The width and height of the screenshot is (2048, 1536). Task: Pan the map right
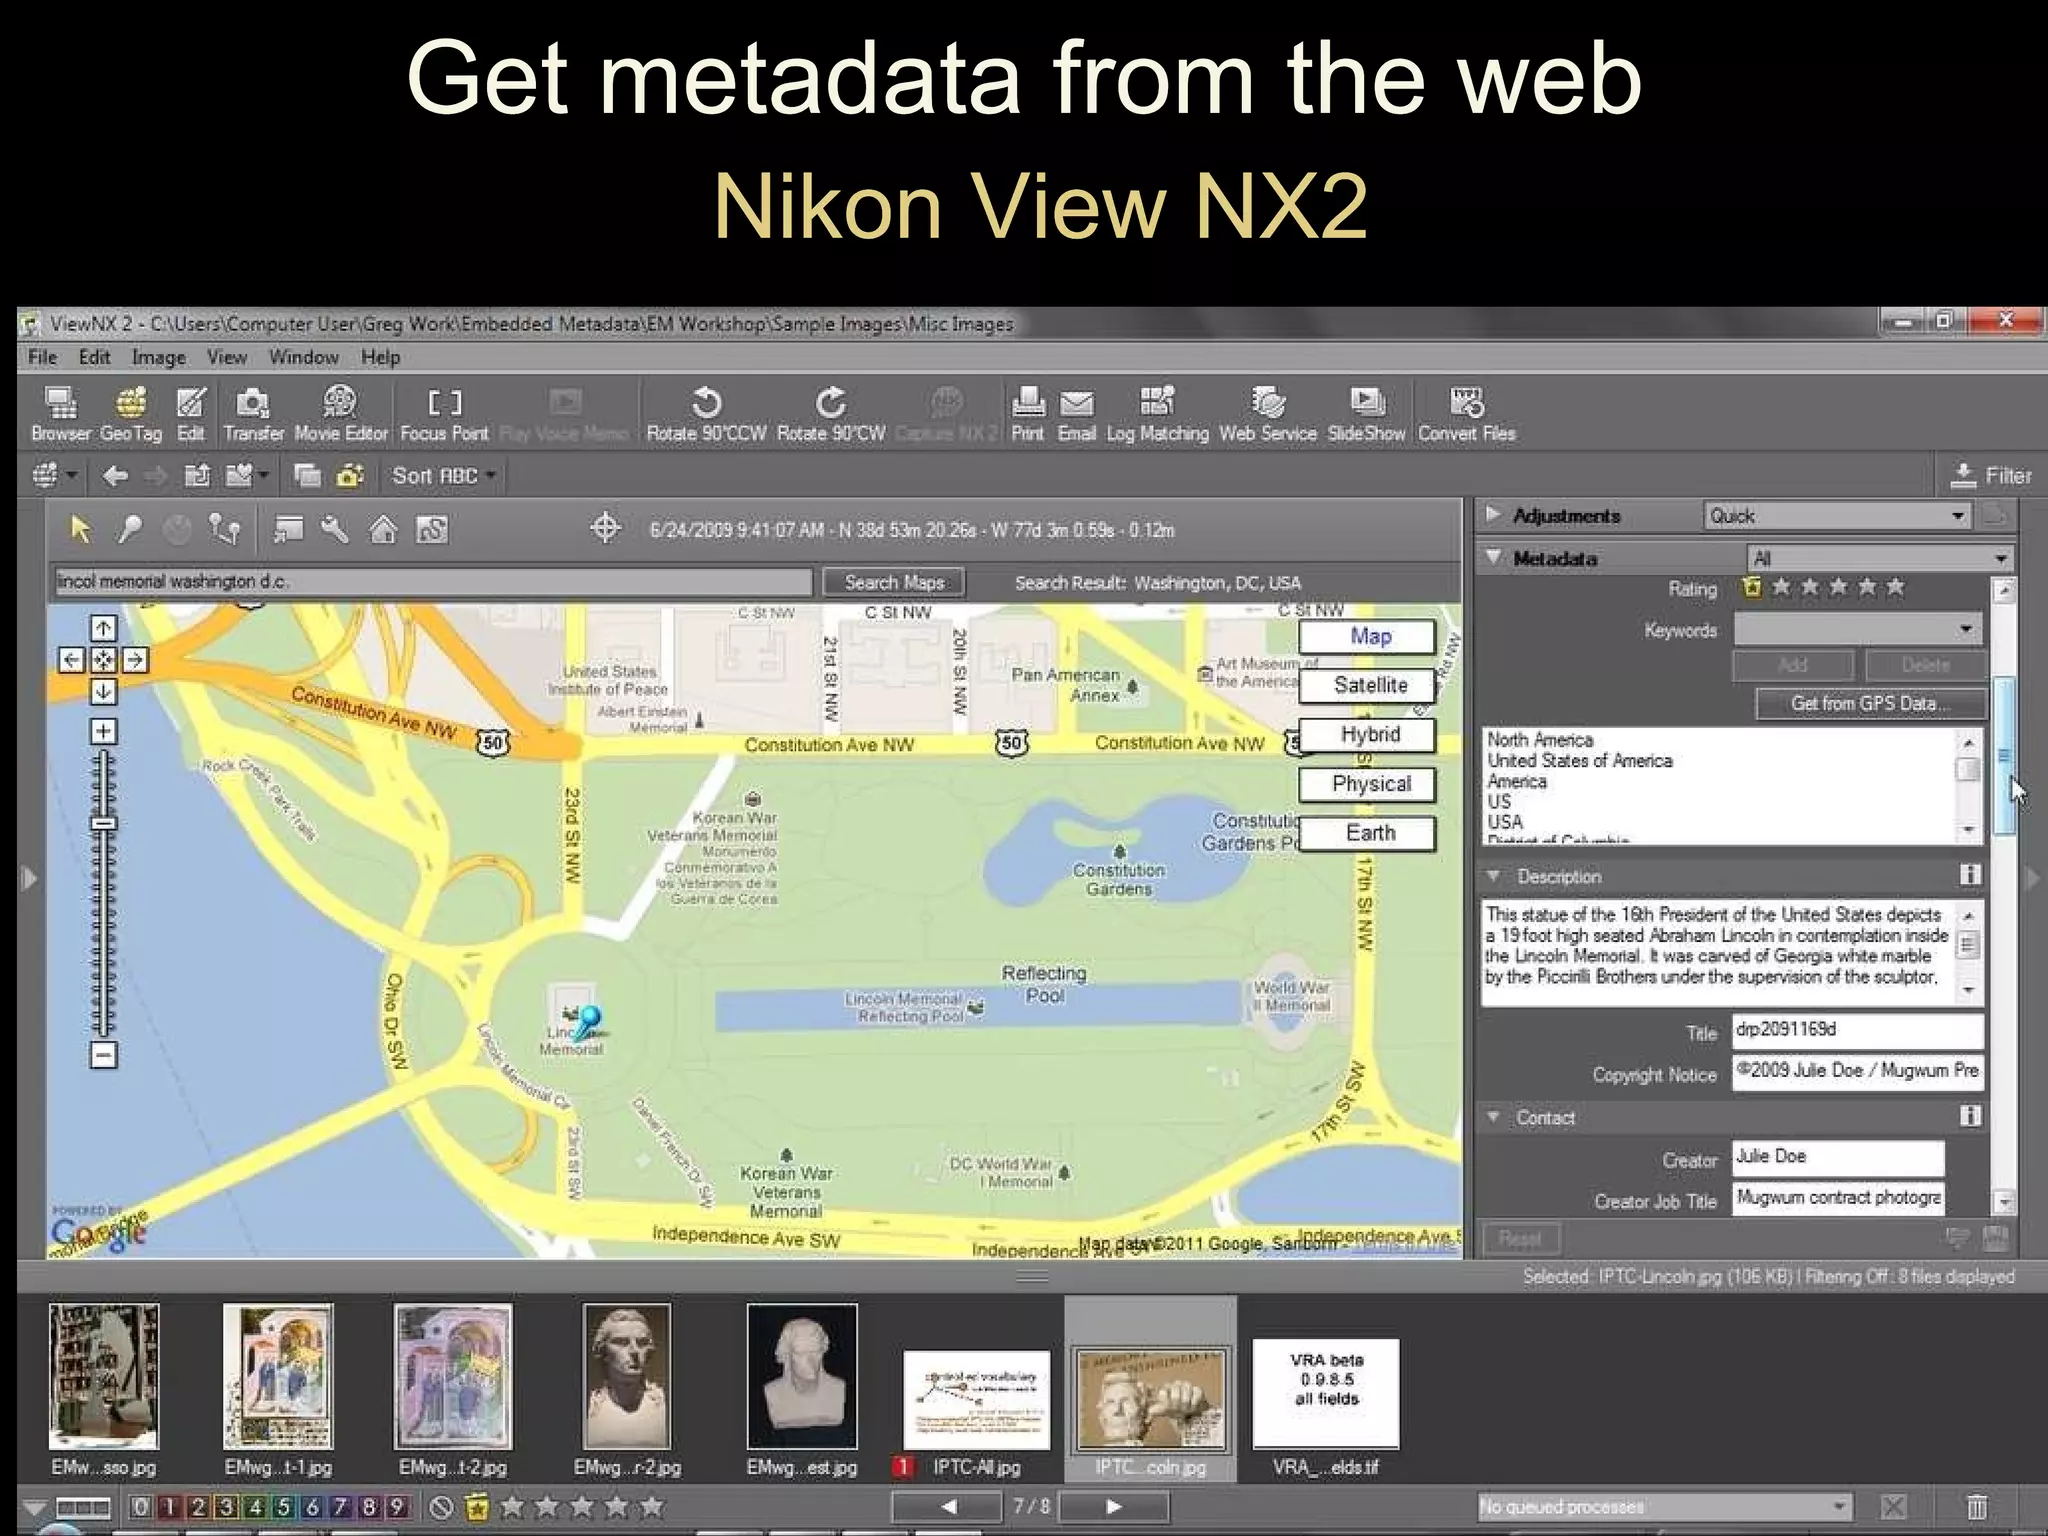pyautogui.click(x=135, y=660)
